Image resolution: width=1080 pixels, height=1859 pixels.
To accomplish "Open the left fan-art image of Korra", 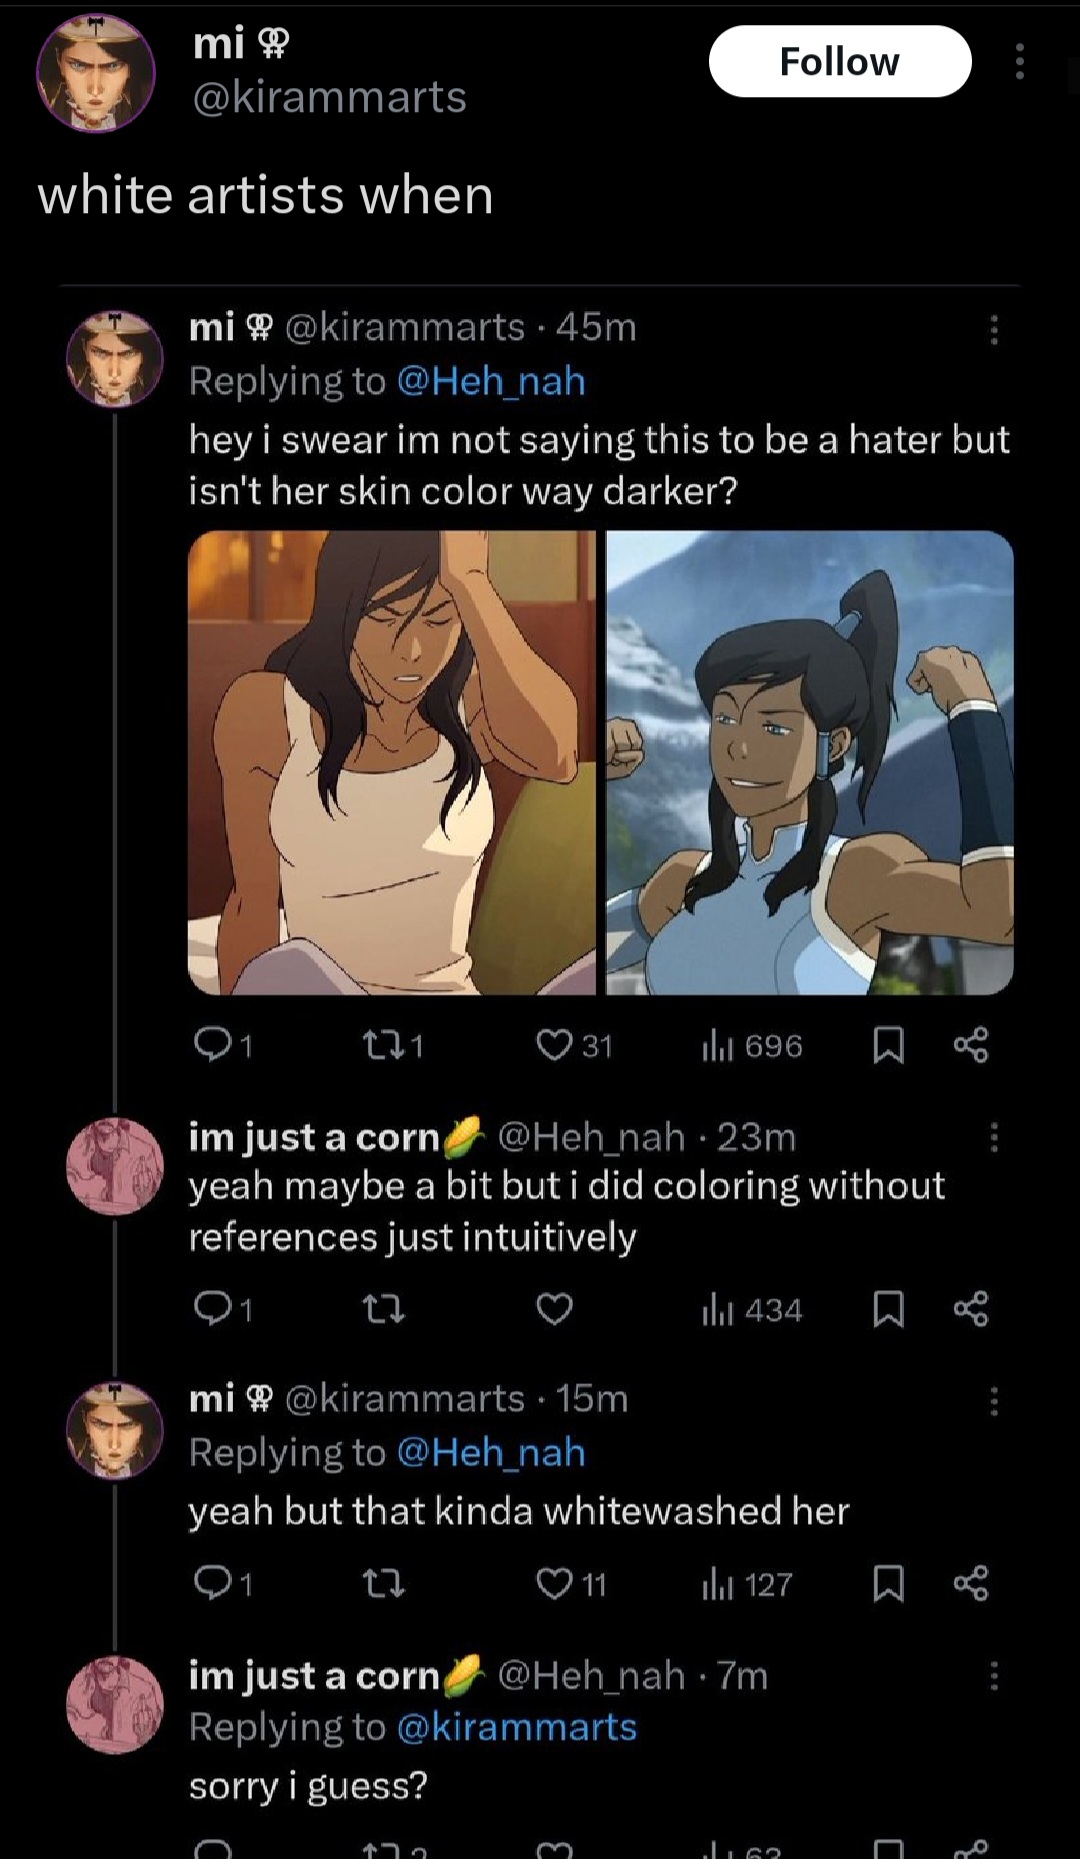I will pos(391,762).
